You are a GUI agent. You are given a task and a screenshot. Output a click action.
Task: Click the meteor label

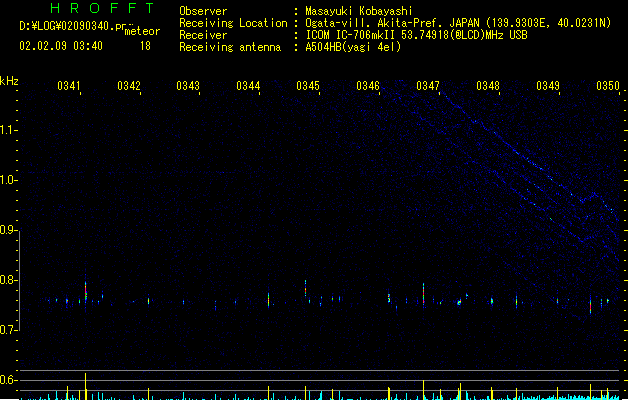tap(142, 31)
